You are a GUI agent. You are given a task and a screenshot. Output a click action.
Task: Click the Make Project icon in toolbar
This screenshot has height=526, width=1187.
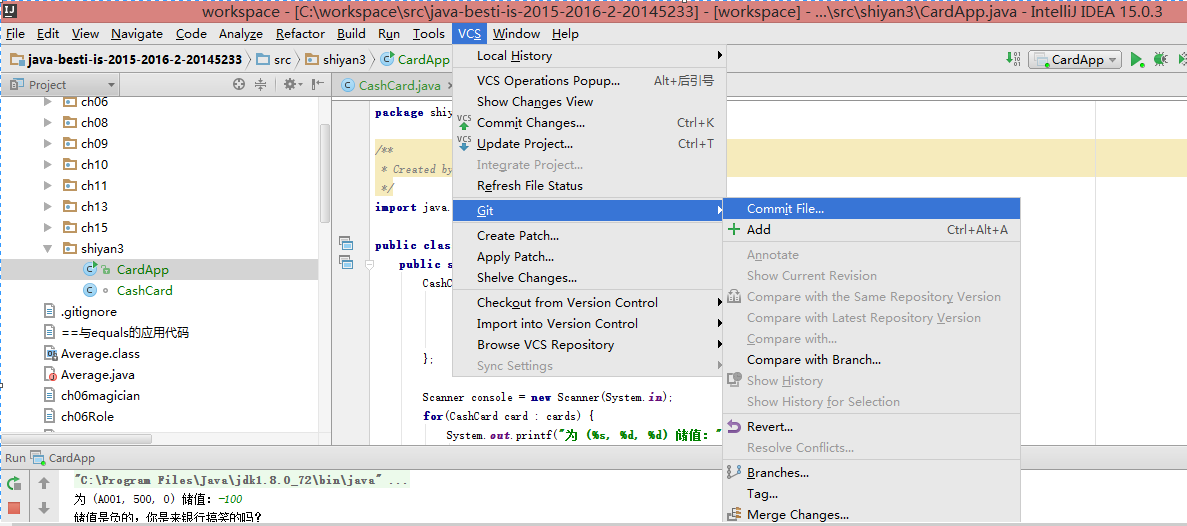[1013, 59]
